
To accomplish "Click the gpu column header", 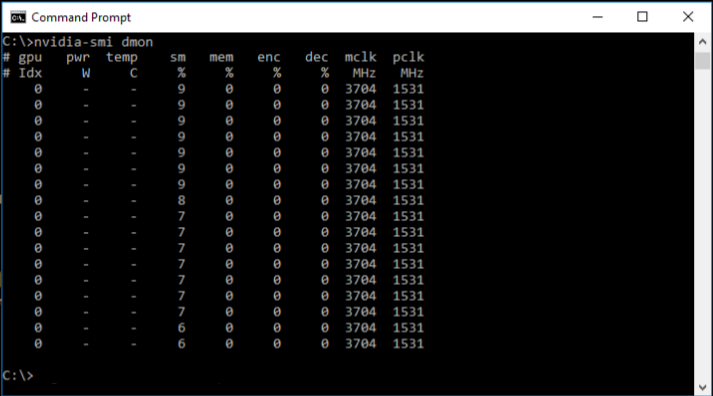I will 30,58.
